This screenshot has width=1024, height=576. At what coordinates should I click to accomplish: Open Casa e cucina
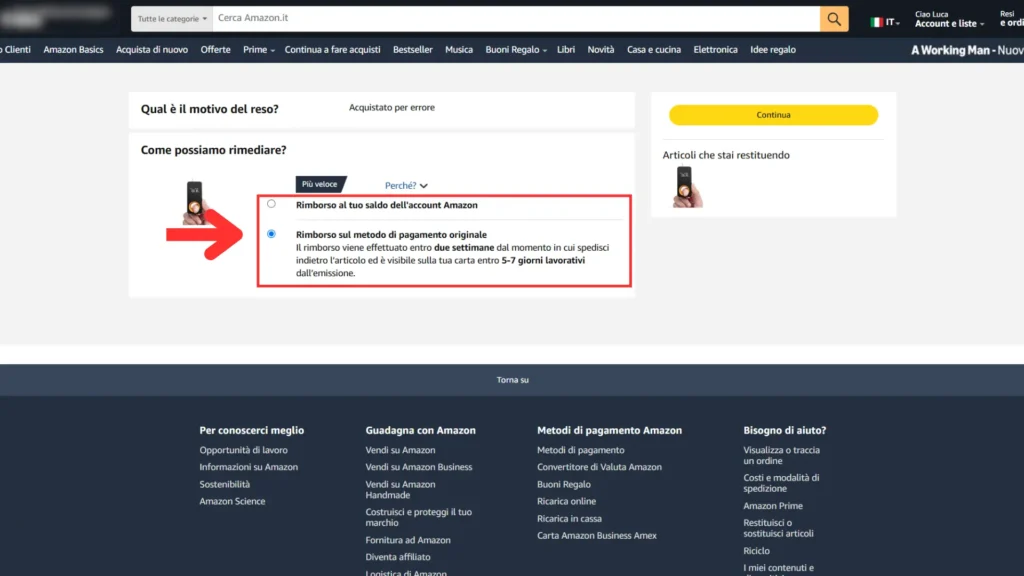[x=654, y=50]
